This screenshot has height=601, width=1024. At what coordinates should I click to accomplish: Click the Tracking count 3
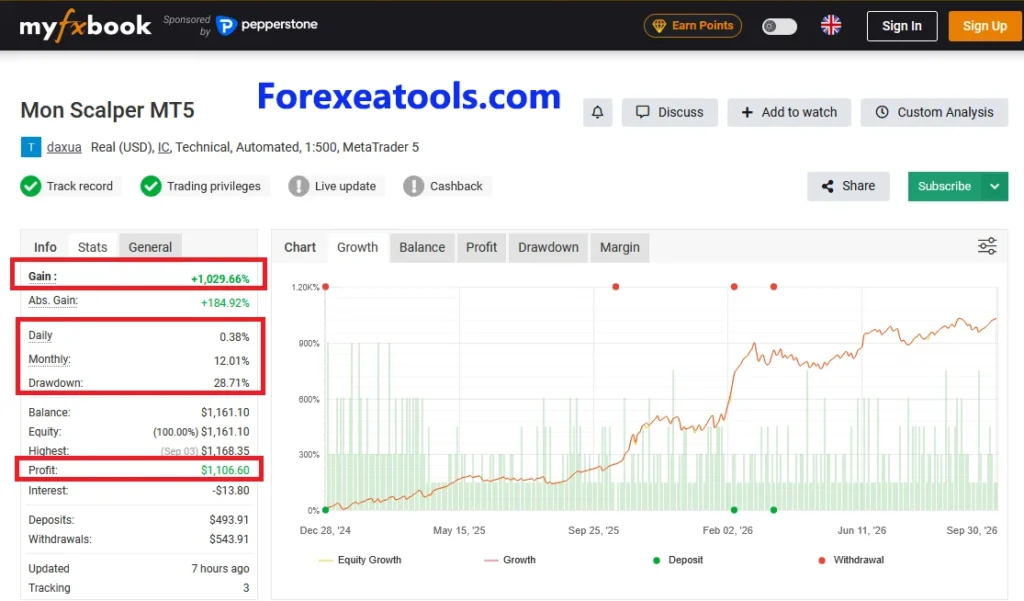[246, 588]
